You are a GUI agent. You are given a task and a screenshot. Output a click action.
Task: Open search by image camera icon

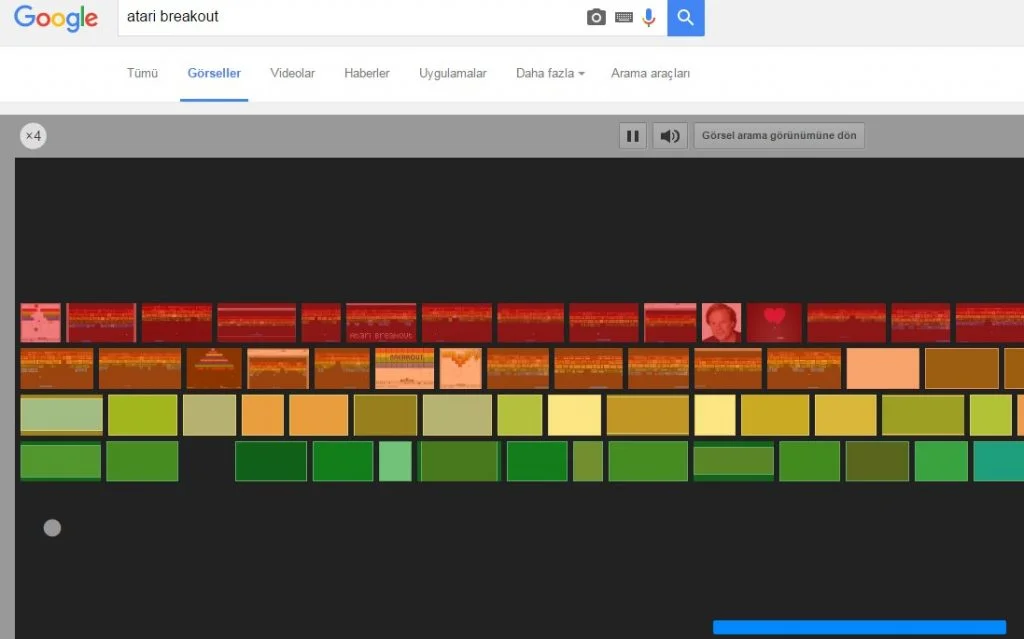[596, 18]
